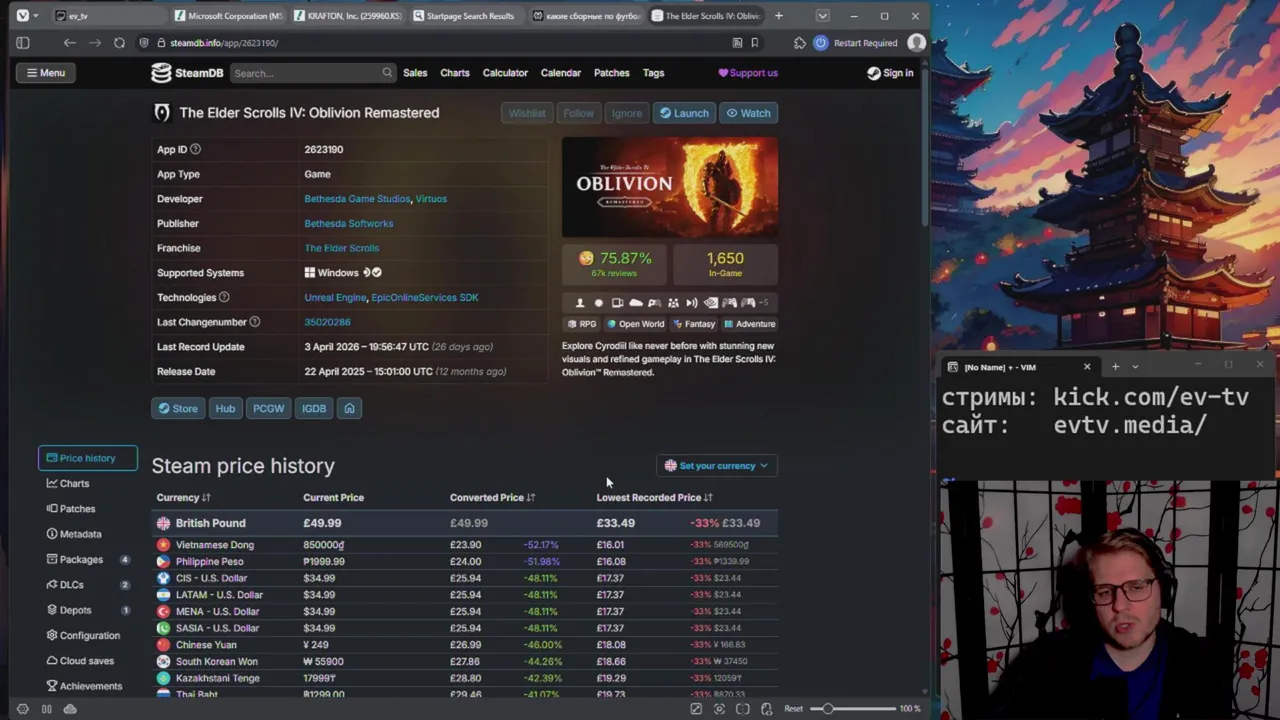Select Packages in the left sidebar
The width and height of the screenshot is (1280, 720).
[87, 560]
